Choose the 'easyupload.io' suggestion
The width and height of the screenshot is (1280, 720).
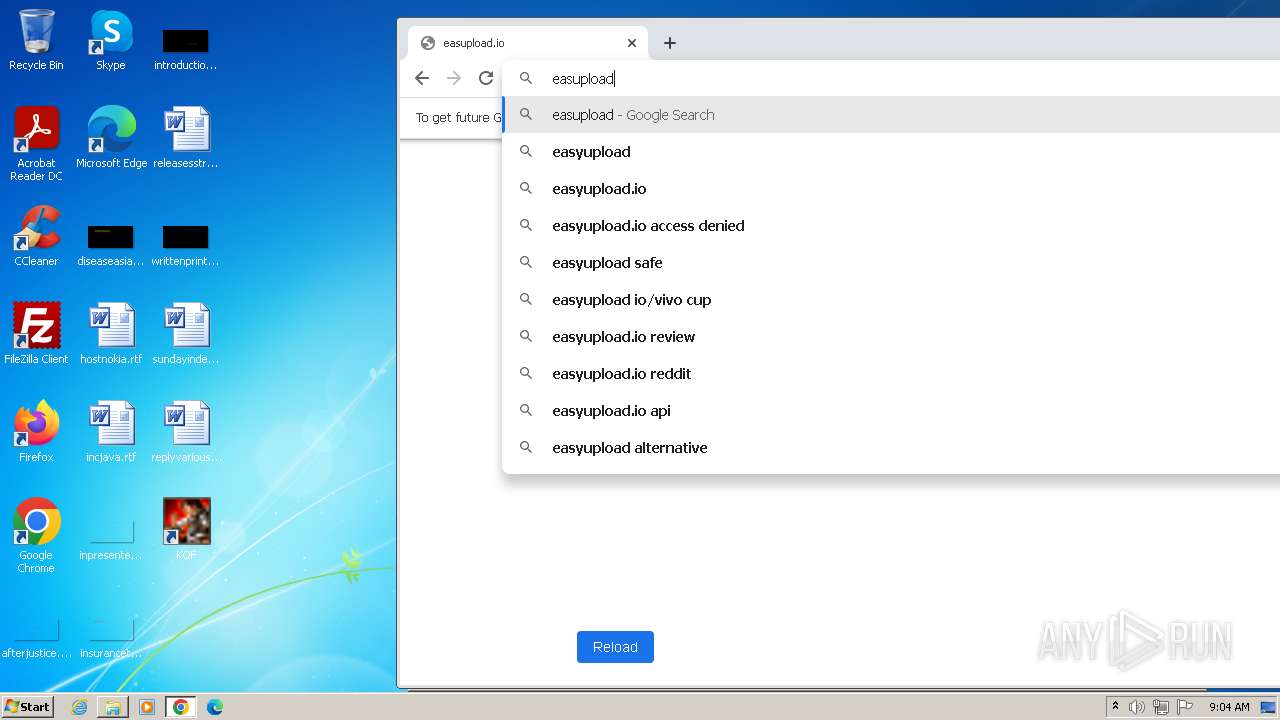(891, 189)
